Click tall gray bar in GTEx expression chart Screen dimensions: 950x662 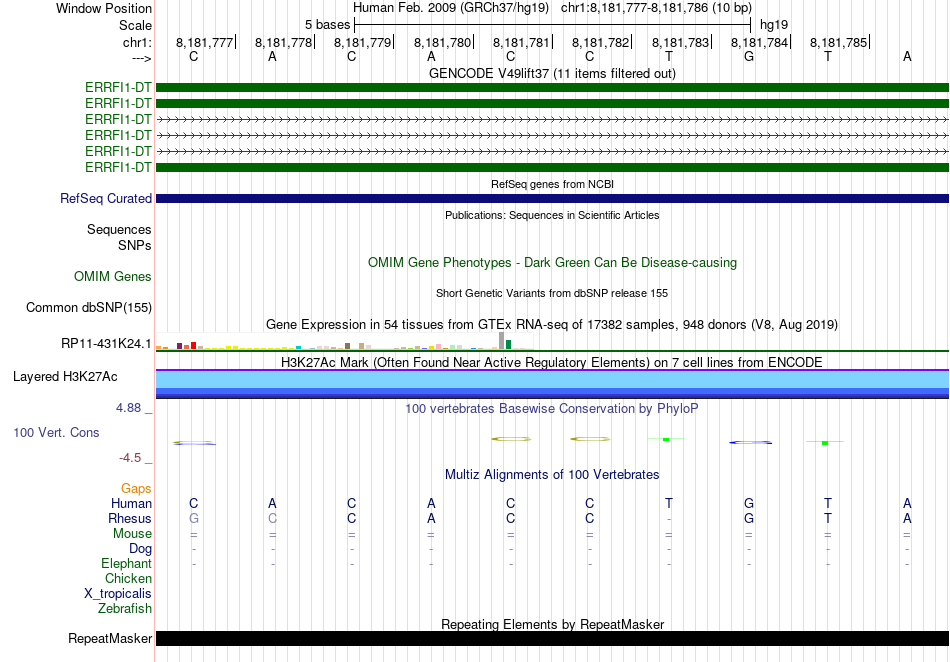(501, 340)
